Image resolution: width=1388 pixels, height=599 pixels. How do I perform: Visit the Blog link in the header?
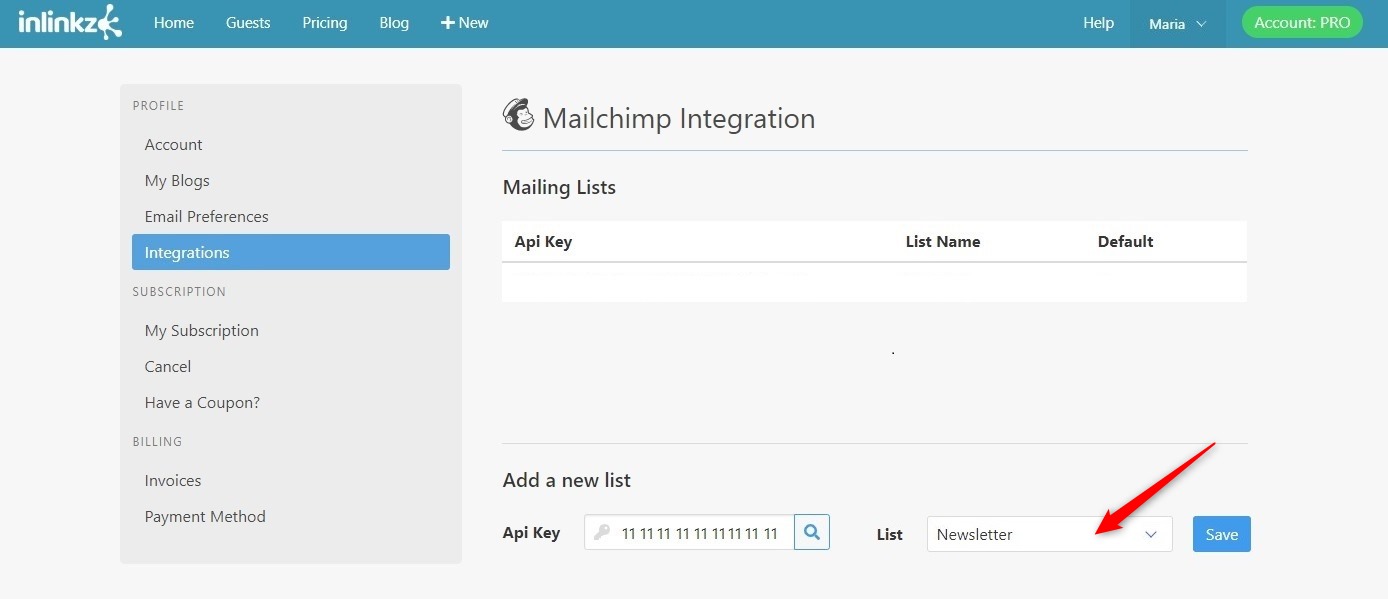point(394,23)
